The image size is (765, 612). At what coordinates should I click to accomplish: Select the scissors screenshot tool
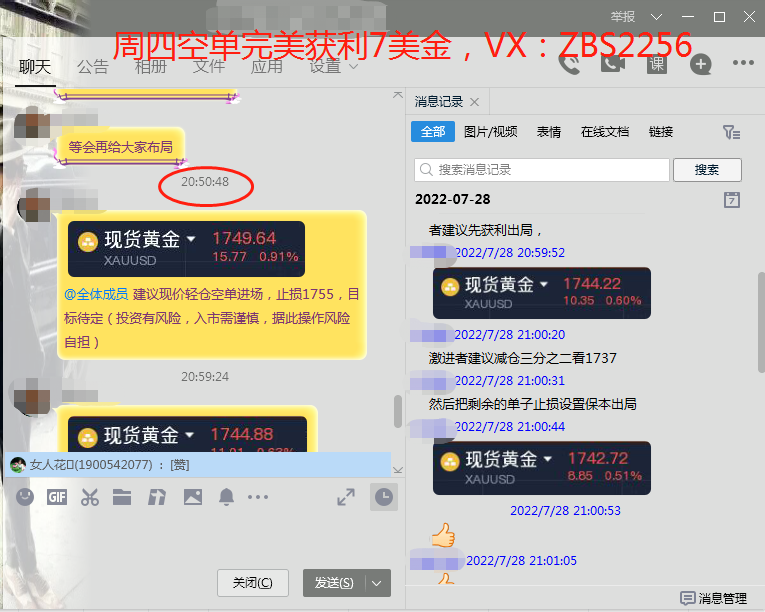(x=90, y=497)
